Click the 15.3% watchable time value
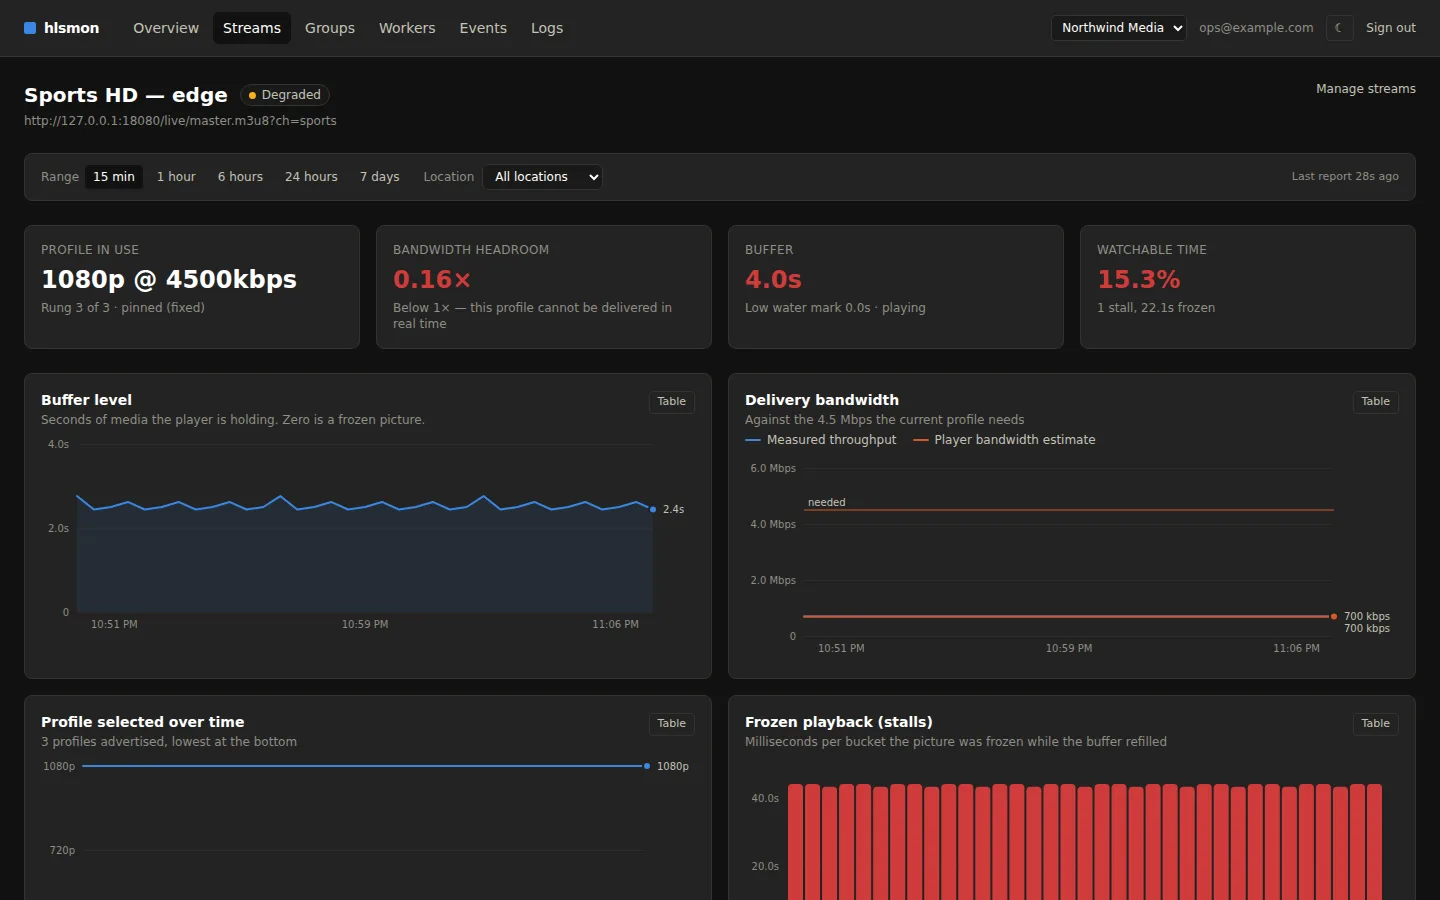 1139,280
